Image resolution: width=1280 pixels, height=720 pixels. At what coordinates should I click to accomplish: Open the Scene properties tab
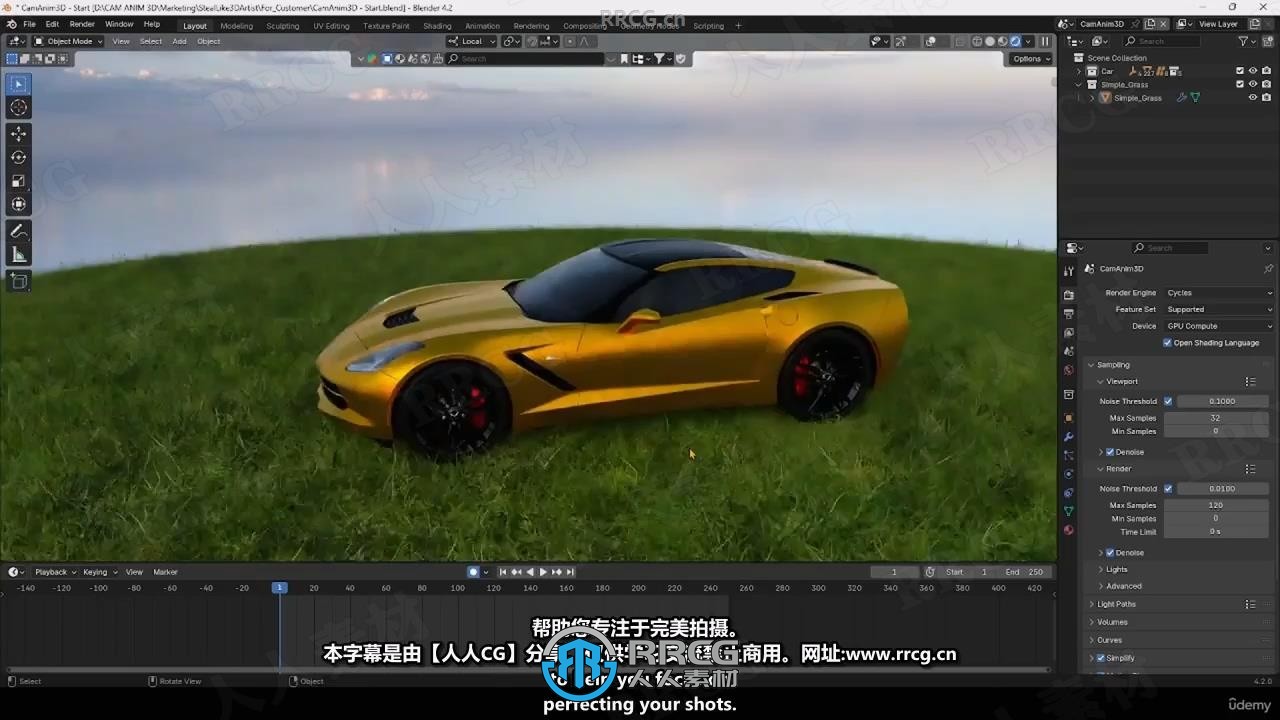pos(1069,352)
